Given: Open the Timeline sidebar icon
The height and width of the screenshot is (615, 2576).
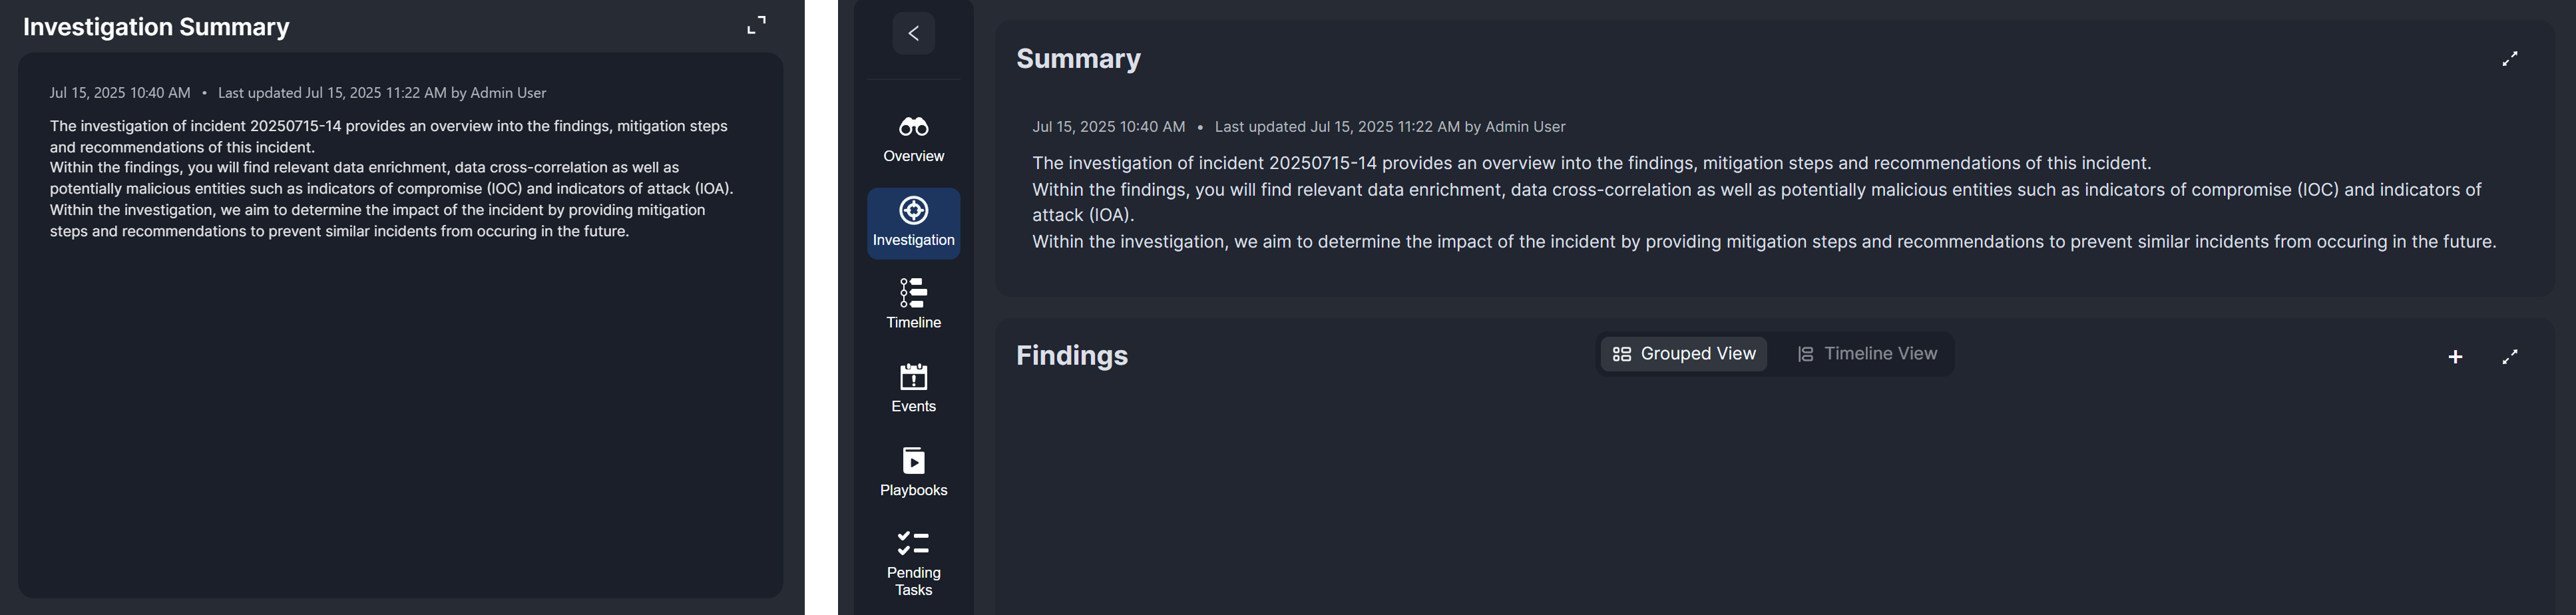Looking at the screenshot, I should tap(913, 293).
